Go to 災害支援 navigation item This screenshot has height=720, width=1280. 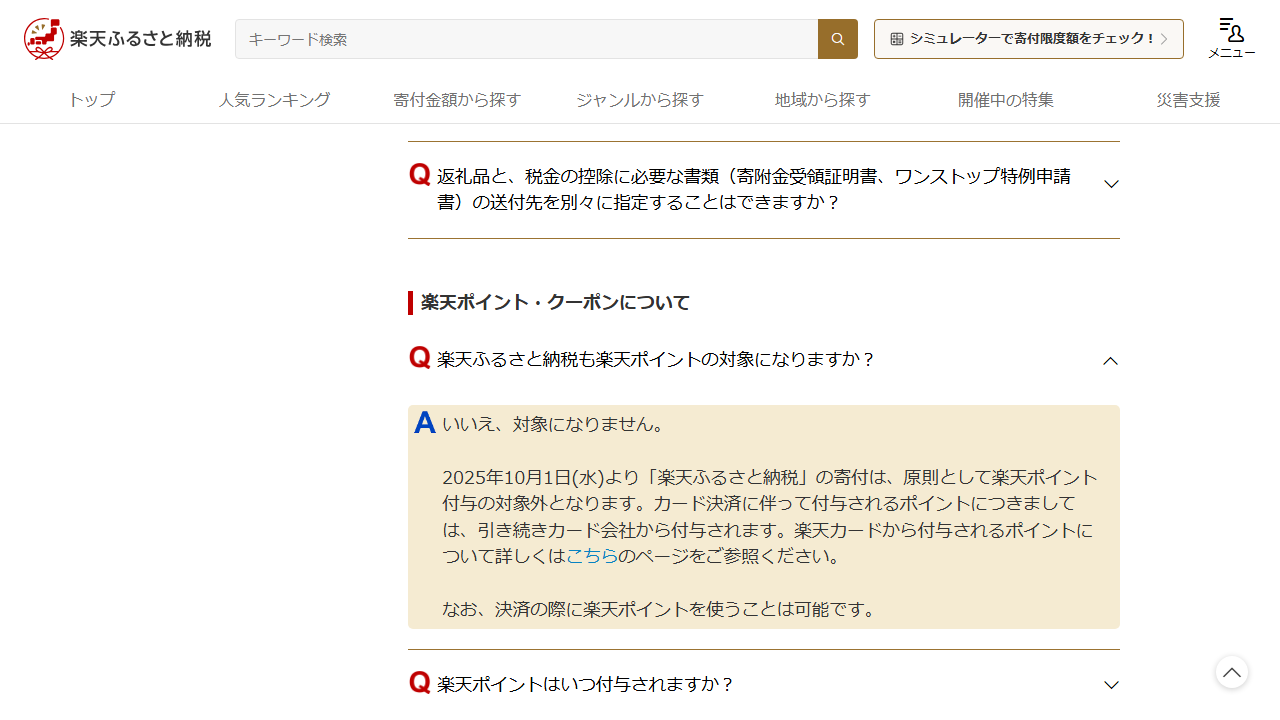(1189, 100)
